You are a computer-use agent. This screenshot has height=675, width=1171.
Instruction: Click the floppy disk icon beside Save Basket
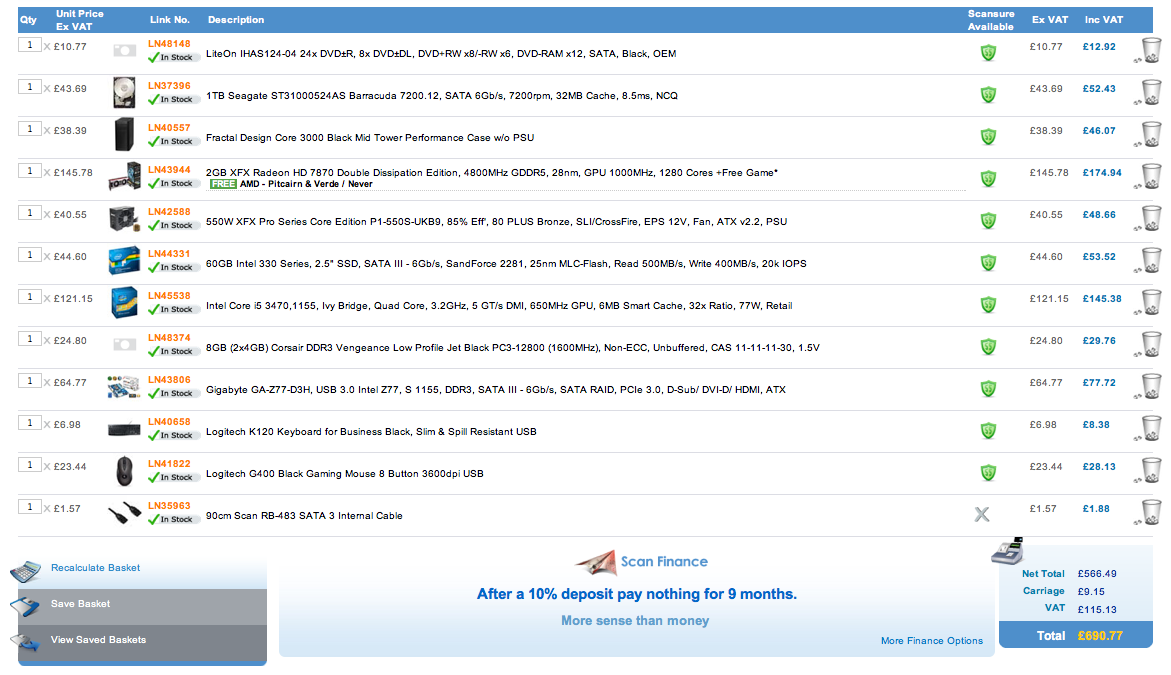tap(25, 606)
